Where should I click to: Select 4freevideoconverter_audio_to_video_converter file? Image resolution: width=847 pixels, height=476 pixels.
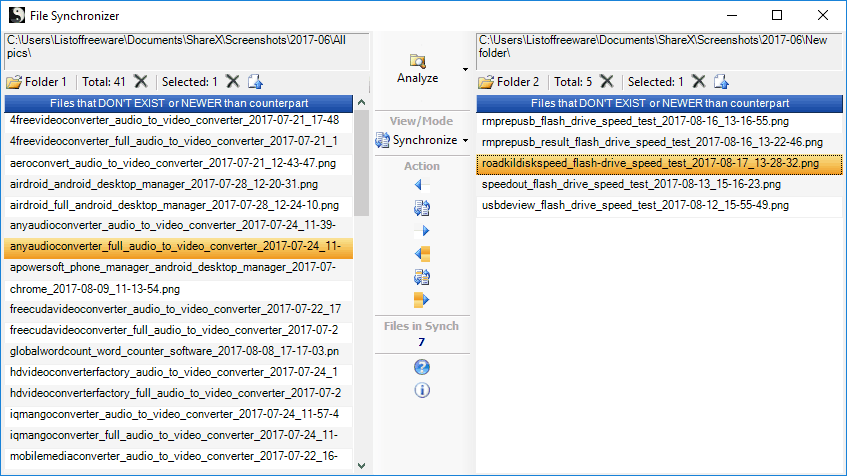(x=178, y=120)
